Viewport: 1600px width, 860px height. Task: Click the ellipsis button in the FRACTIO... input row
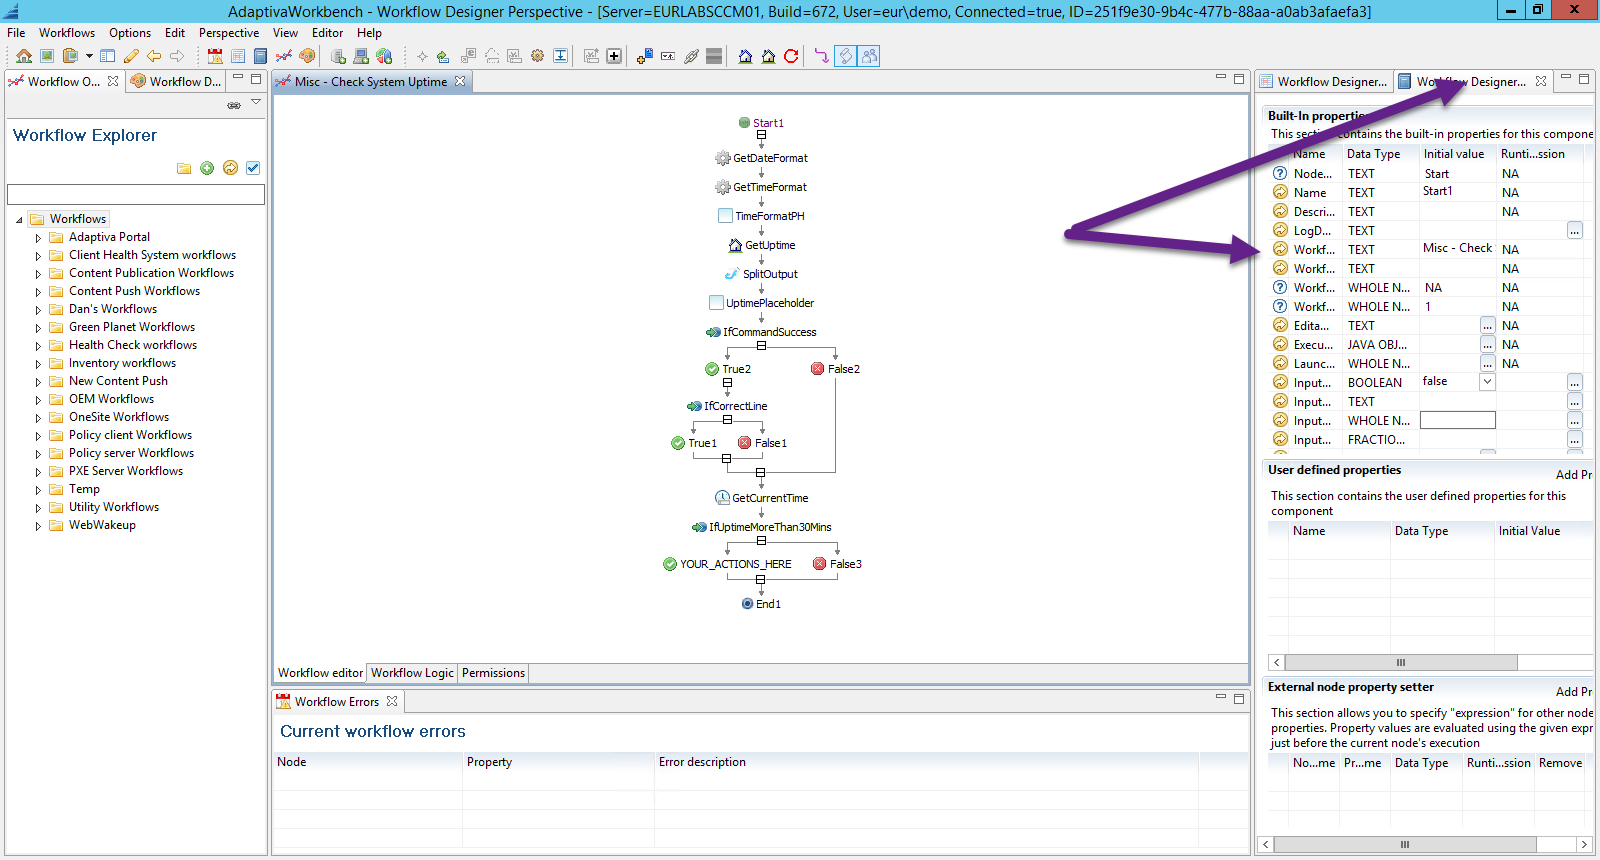1575,440
